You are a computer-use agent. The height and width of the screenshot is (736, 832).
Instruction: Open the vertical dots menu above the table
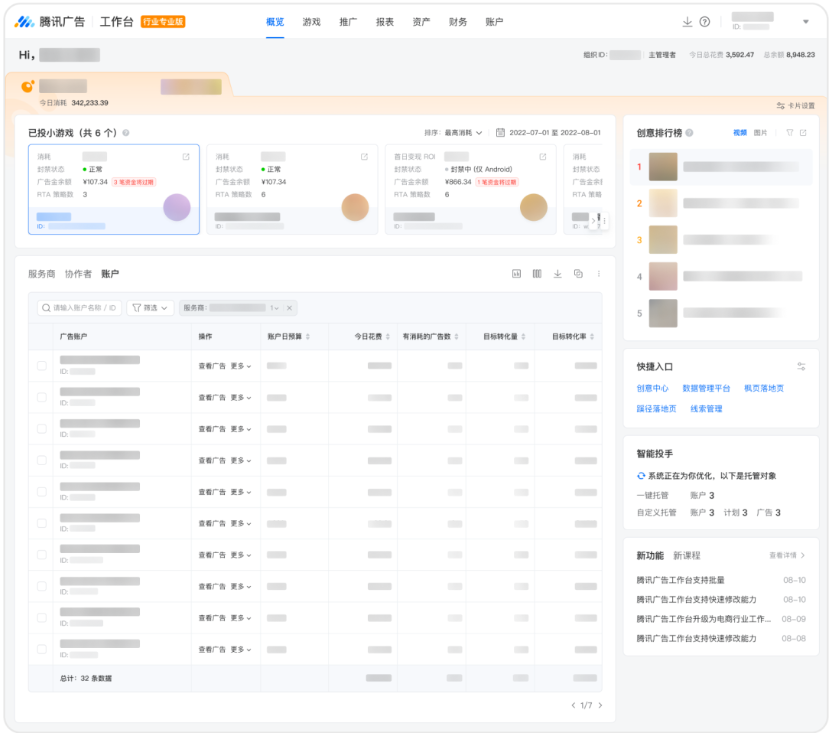(599, 274)
